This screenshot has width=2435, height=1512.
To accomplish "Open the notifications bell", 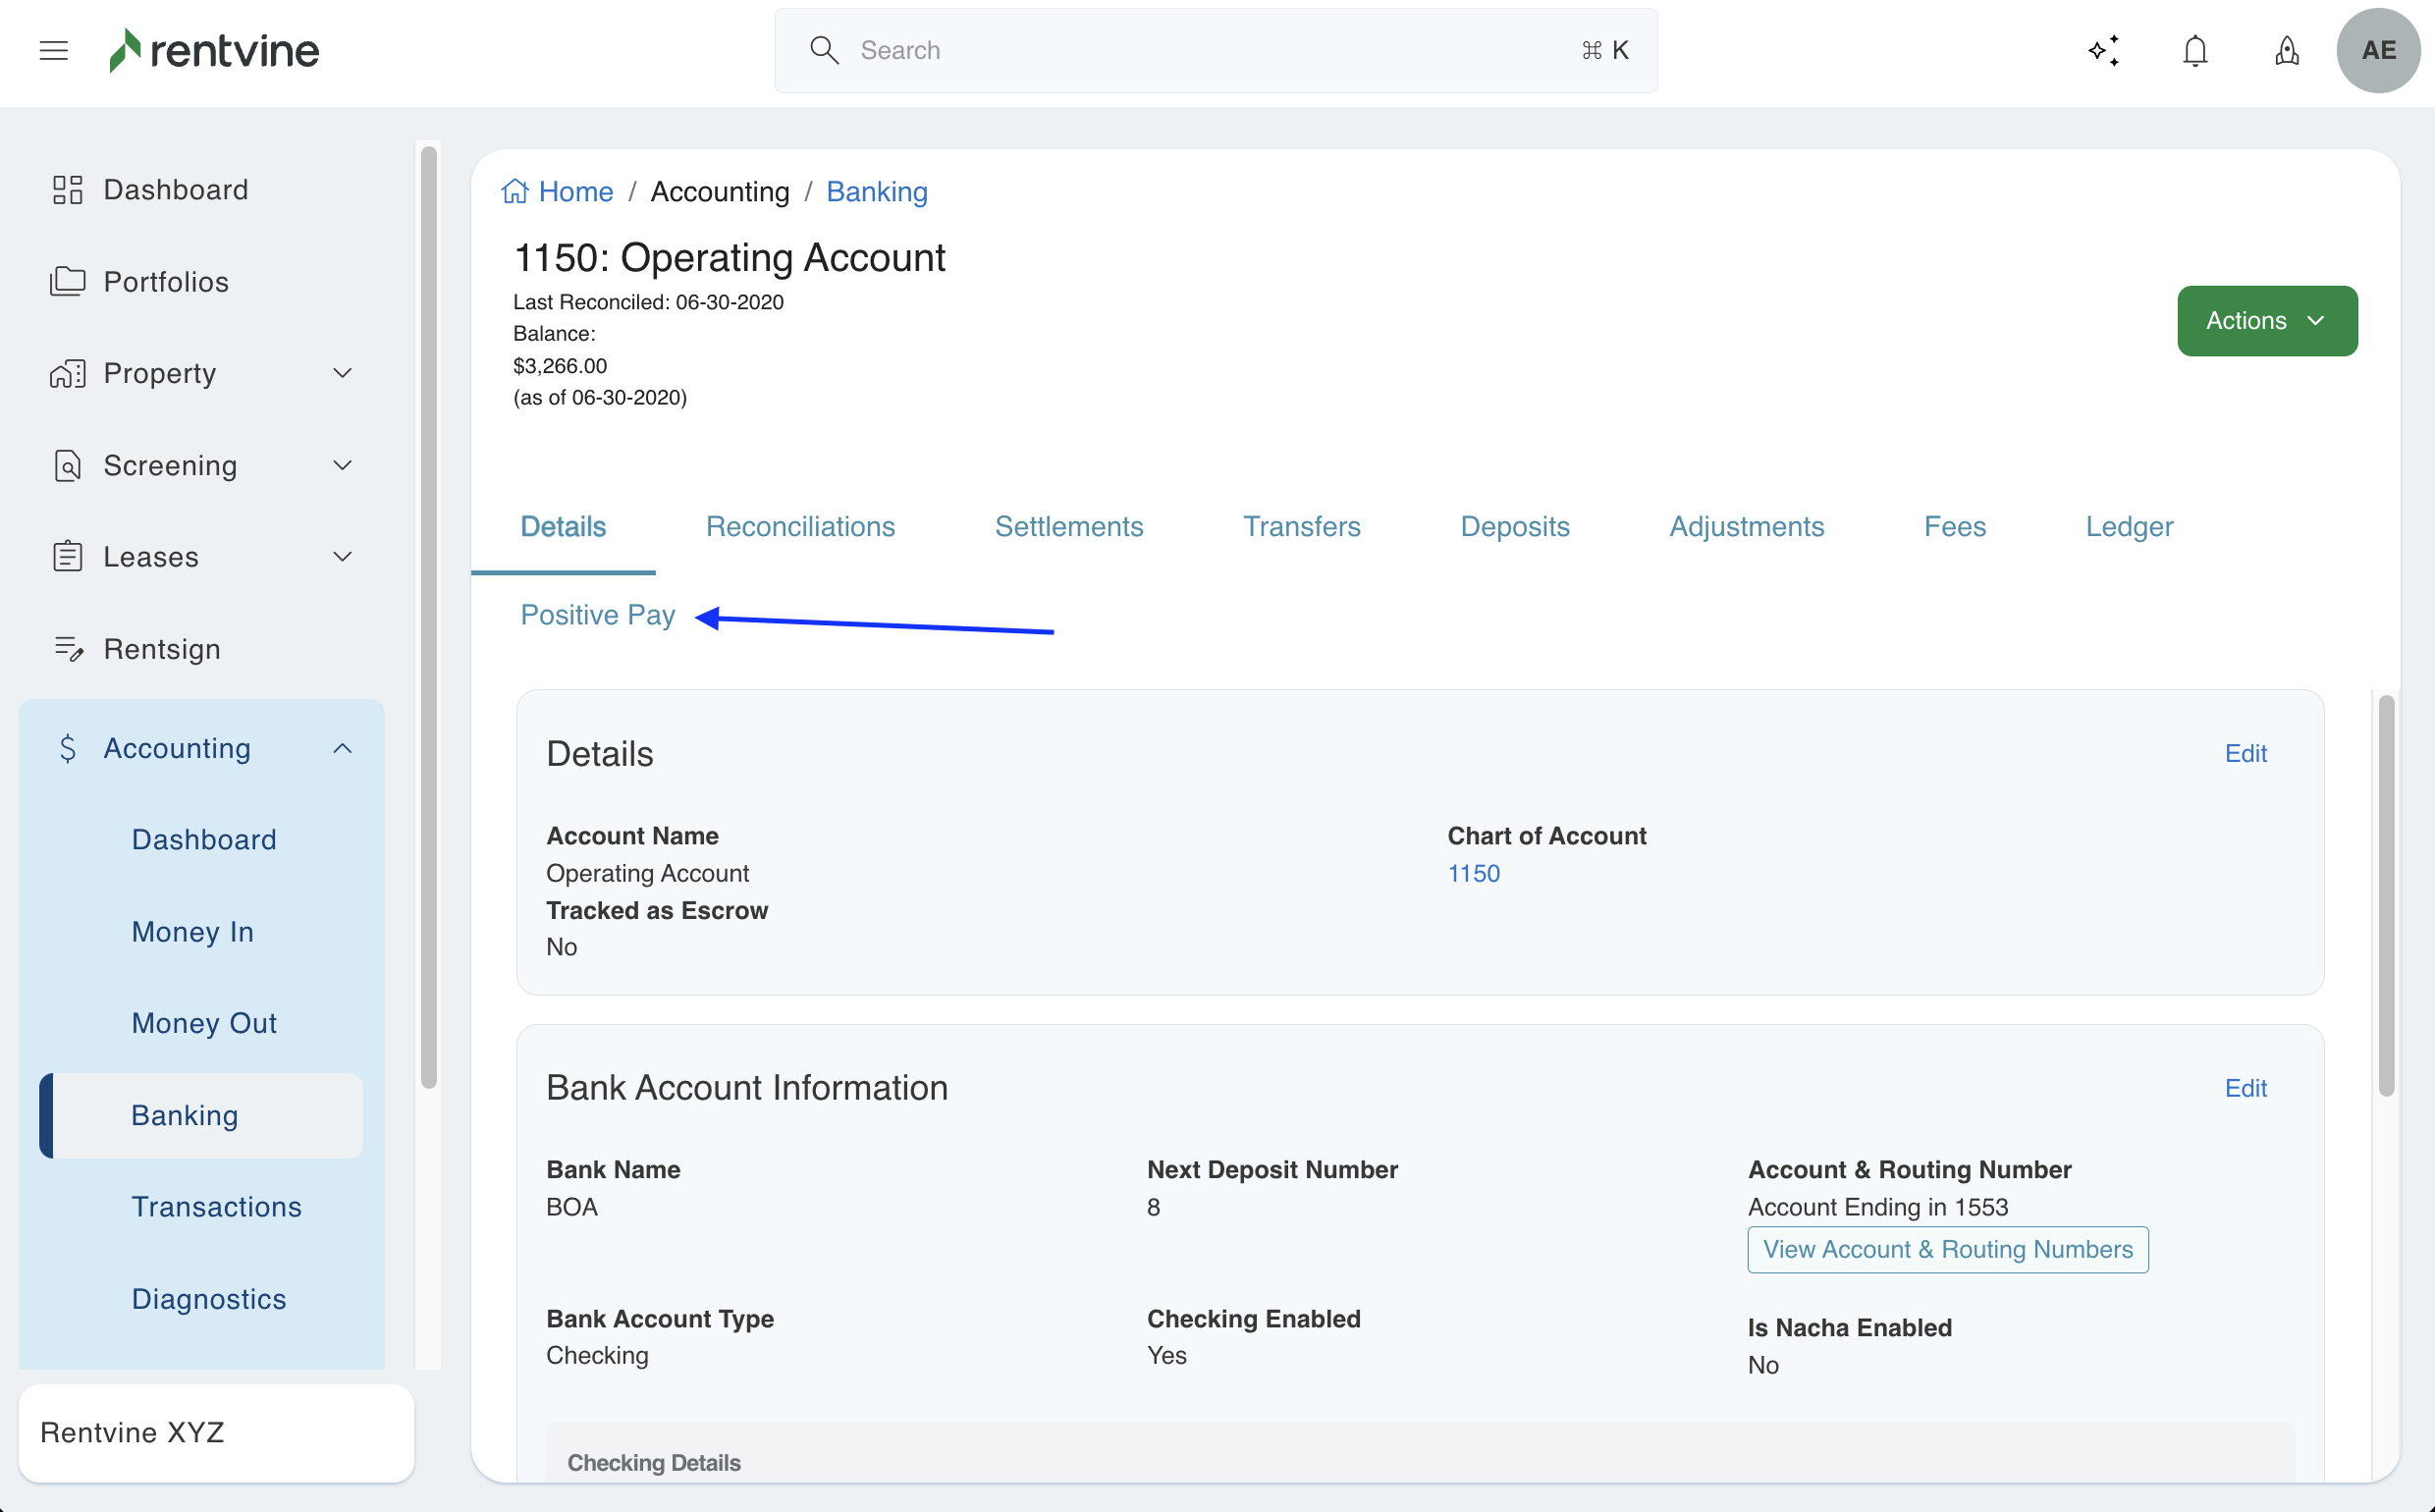I will click(2195, 50).
